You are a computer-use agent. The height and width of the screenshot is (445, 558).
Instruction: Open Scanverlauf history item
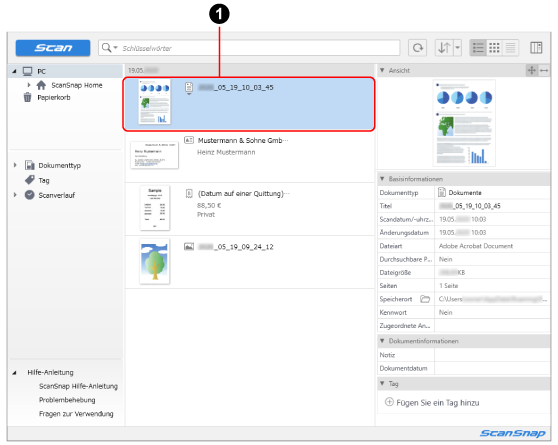[x=57, y=195]
